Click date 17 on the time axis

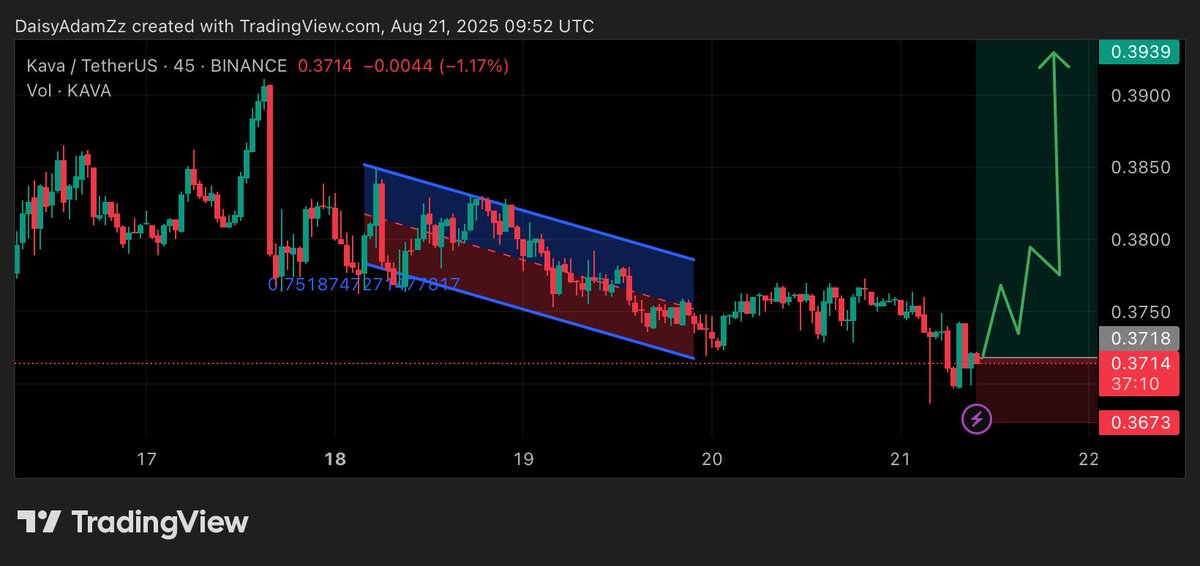[147, 459]
